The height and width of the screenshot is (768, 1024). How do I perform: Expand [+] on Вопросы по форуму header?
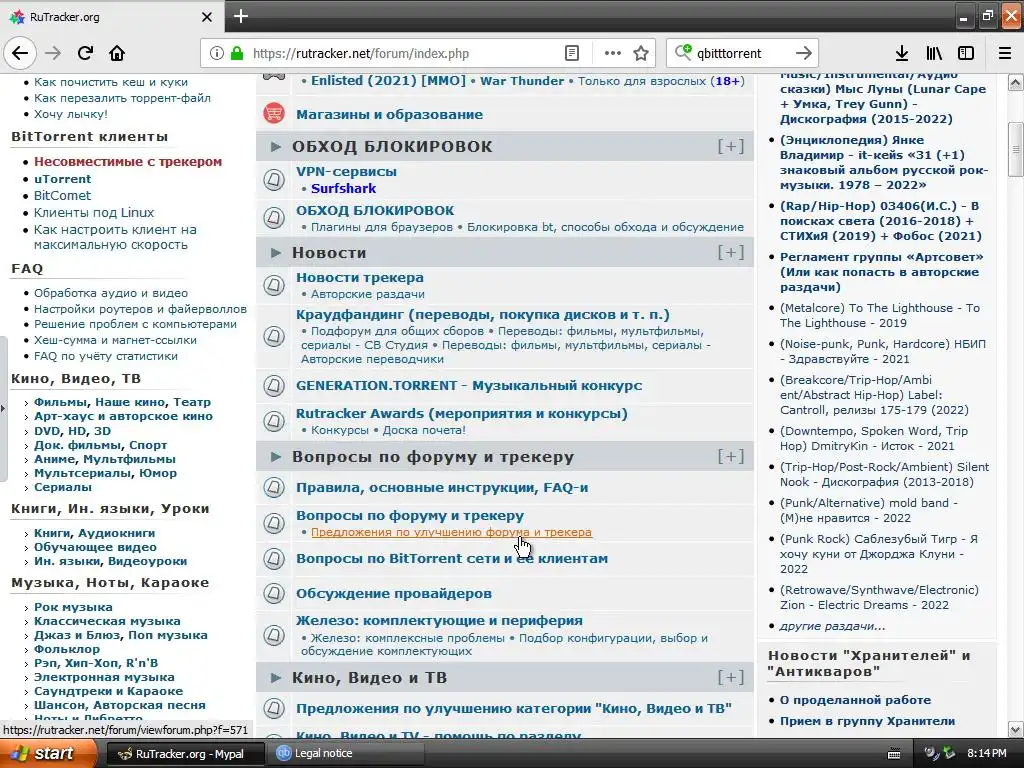point(731,456)
